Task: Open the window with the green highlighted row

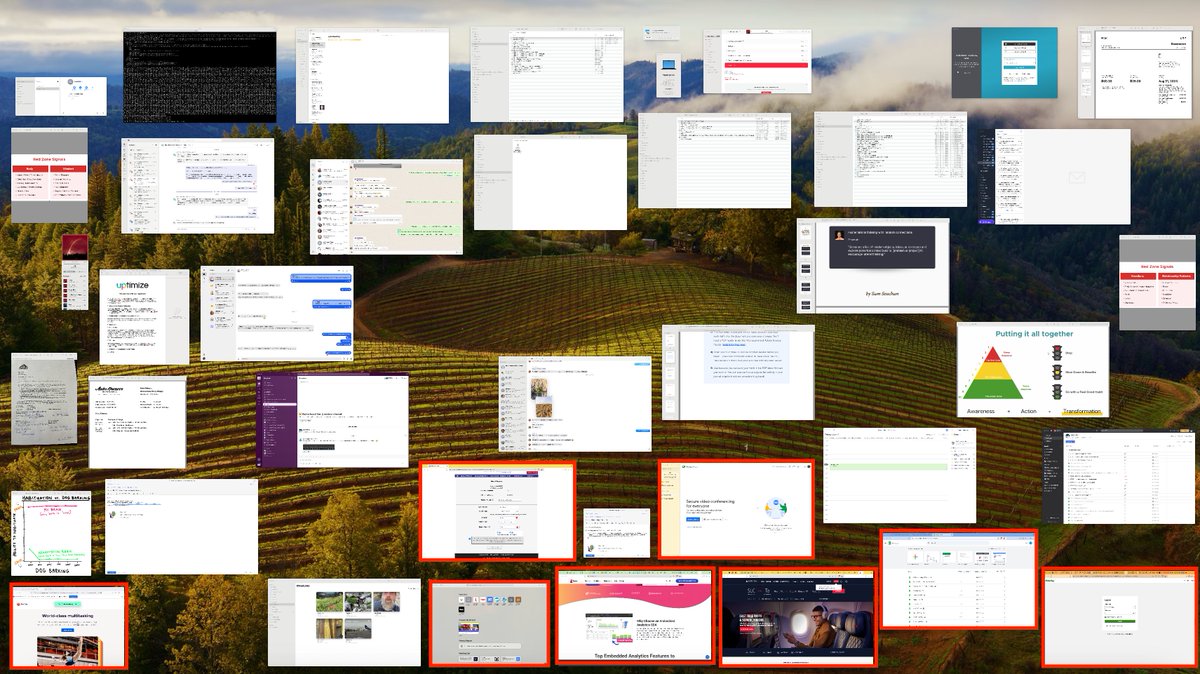Action: point(900,475)
